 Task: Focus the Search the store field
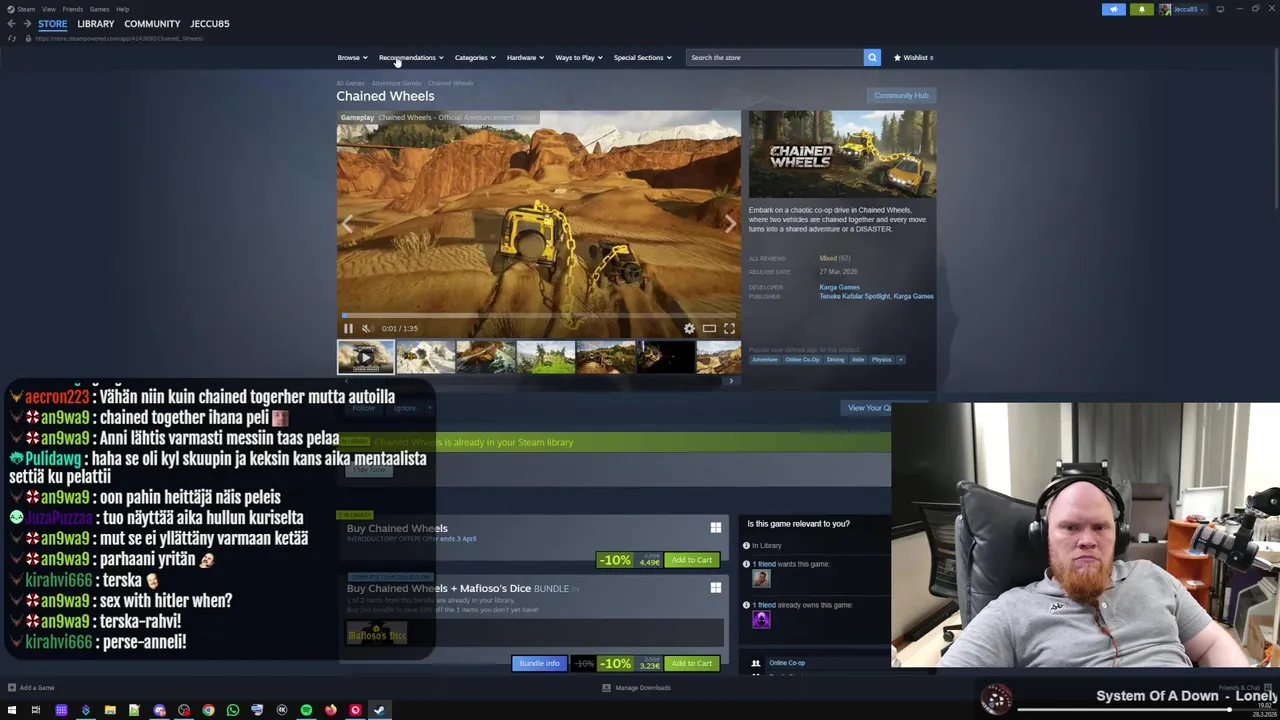tap(775, 57)
